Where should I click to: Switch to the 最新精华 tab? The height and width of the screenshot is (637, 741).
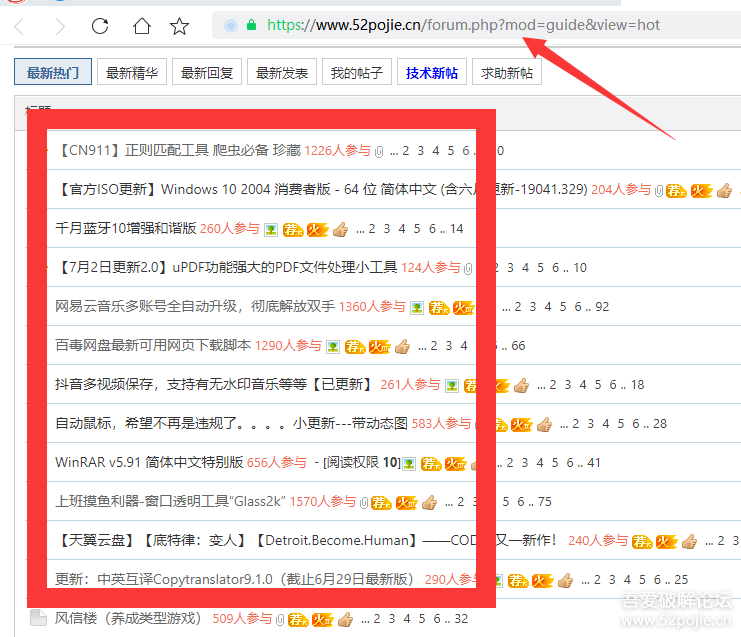[x=132, y=72]
